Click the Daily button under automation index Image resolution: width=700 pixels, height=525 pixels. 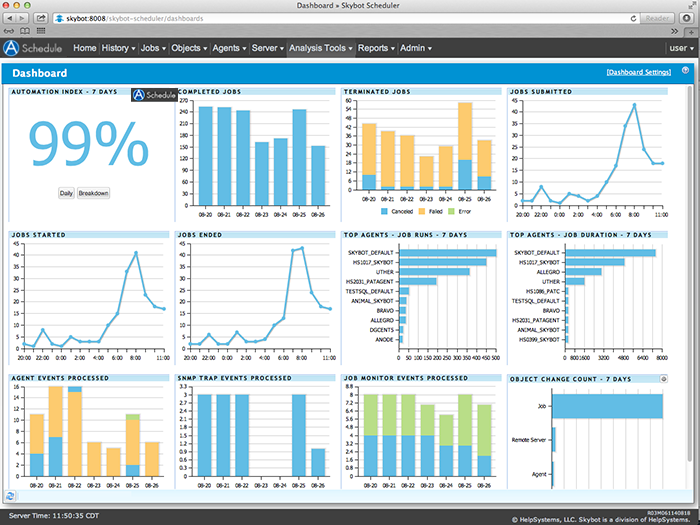pyautogui.click(x=66, y=193)
